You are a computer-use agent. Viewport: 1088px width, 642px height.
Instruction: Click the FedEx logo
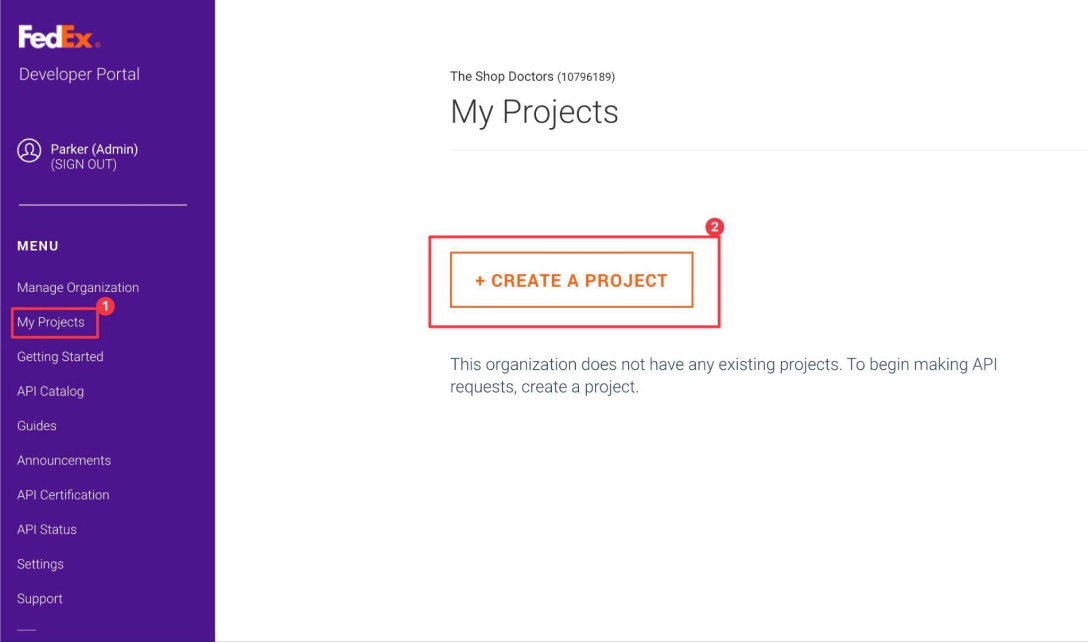point(59,37)
